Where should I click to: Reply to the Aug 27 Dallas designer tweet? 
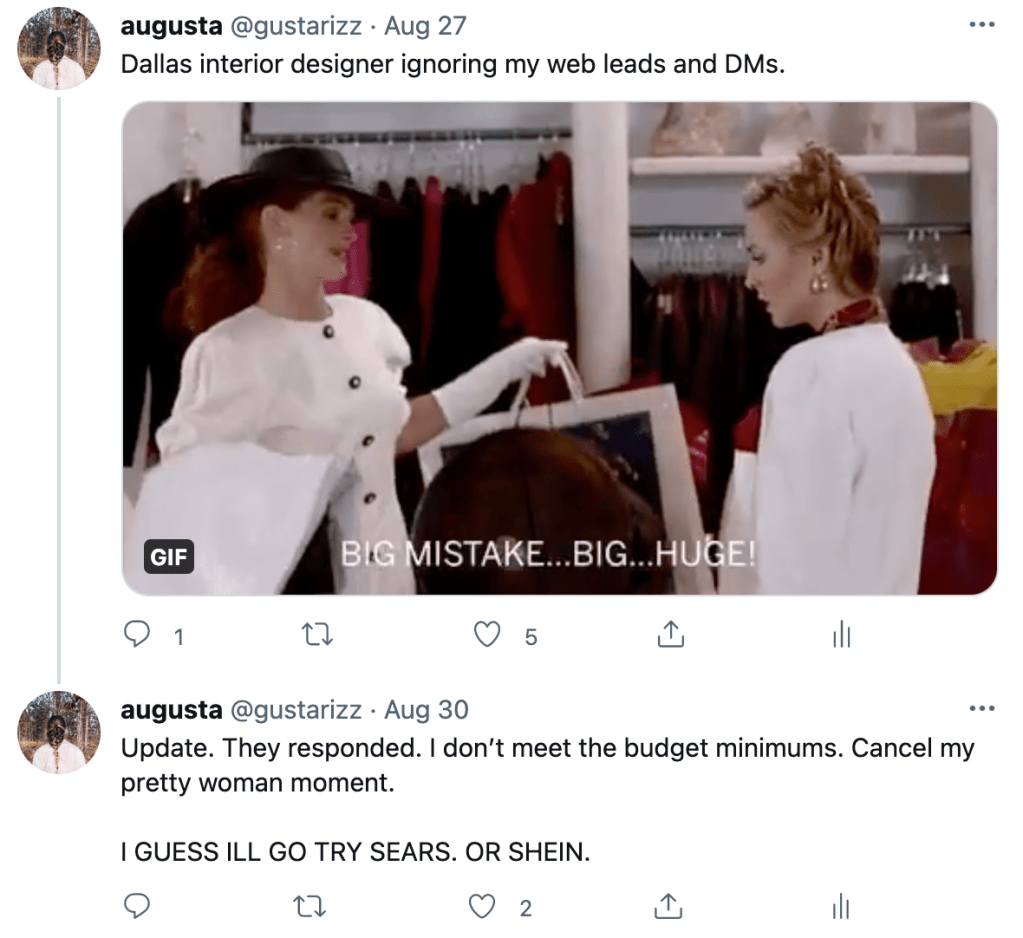click(137, 634)
